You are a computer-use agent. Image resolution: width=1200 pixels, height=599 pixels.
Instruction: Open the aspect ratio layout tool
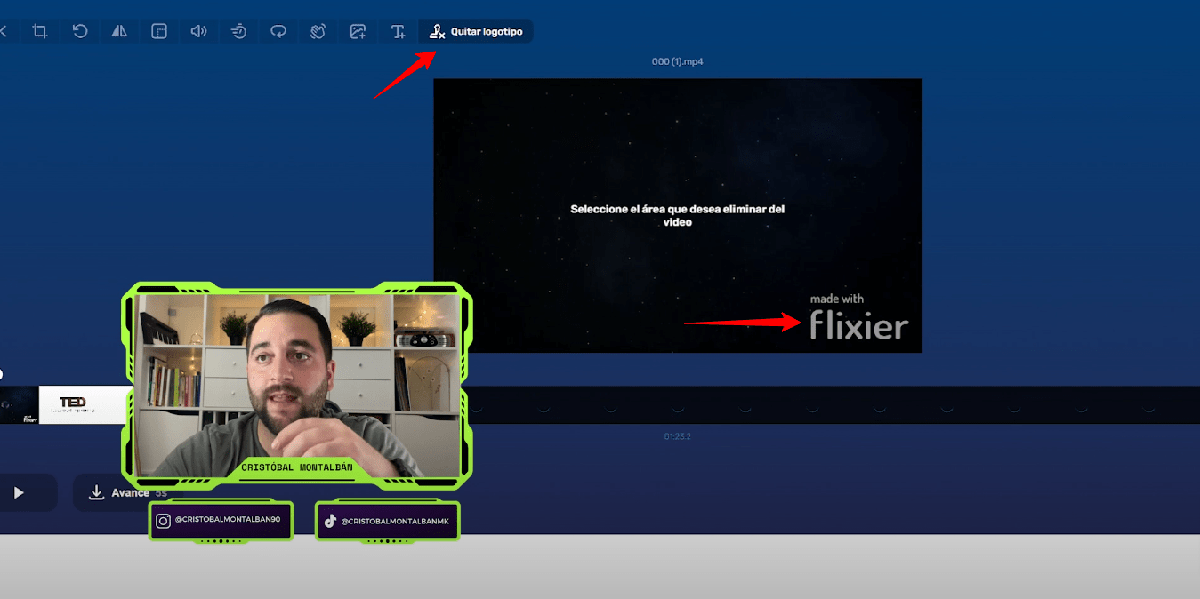159,32
